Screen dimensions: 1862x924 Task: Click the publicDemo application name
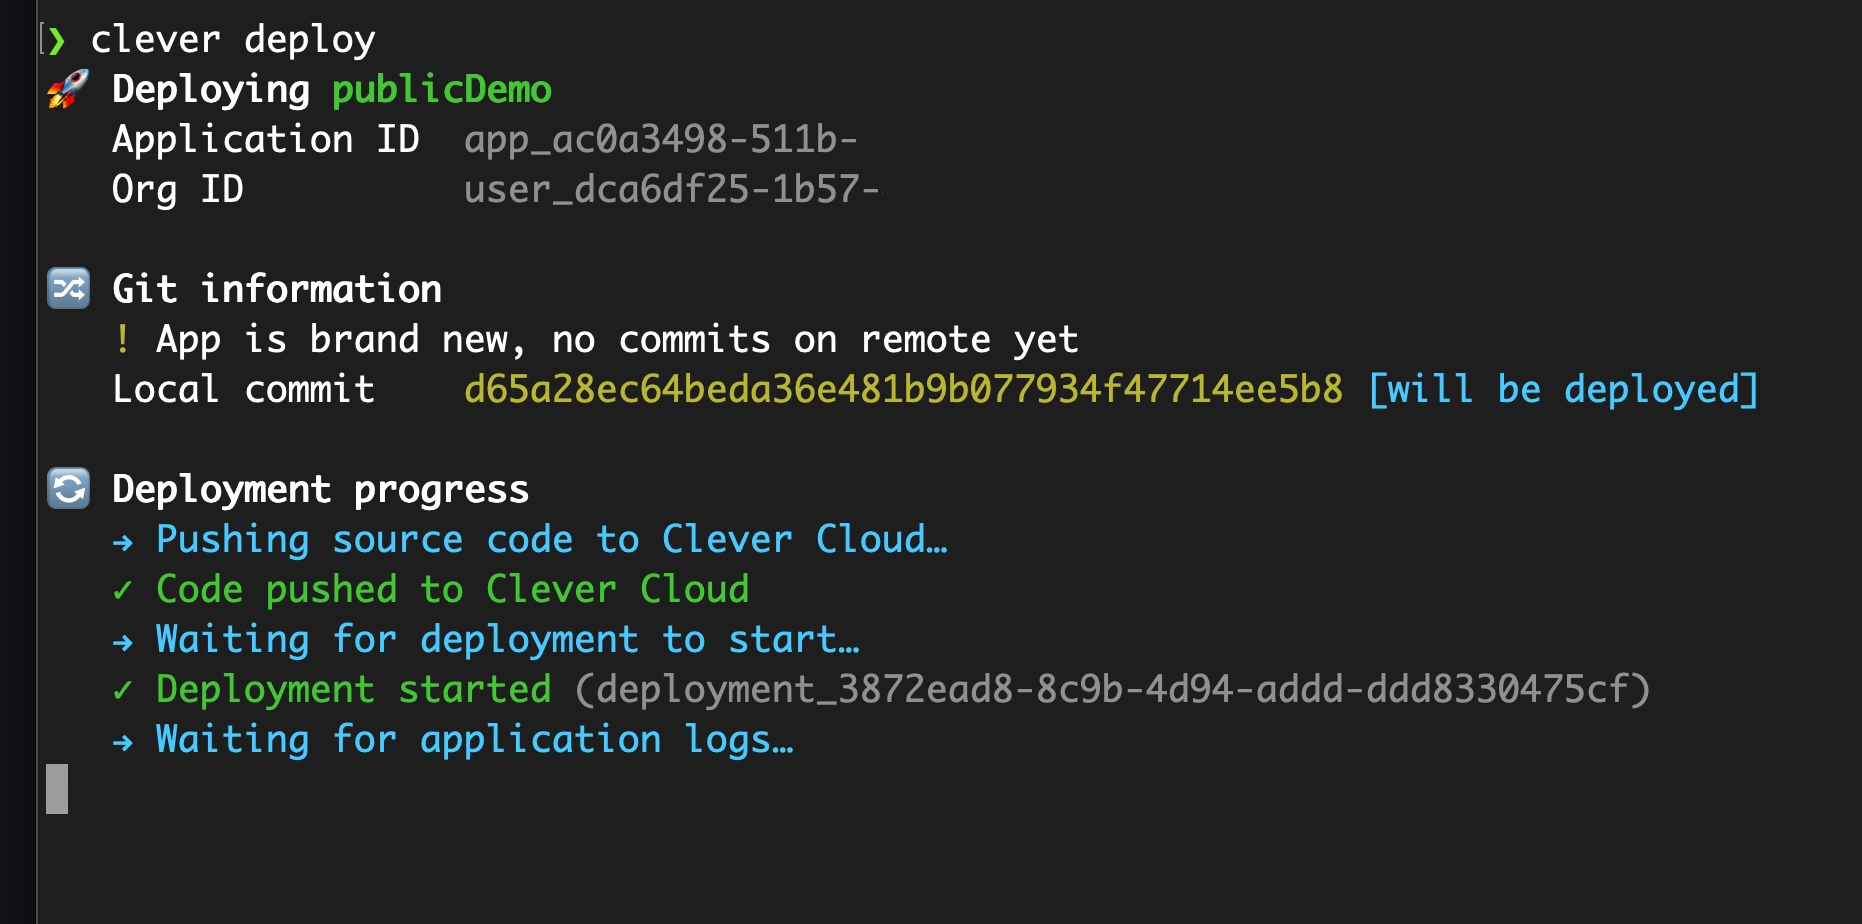(x=441, y=90)
